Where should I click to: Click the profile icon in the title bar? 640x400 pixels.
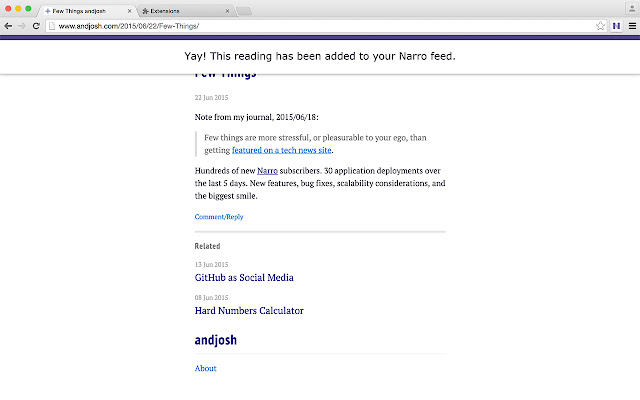tap(632, 9)
